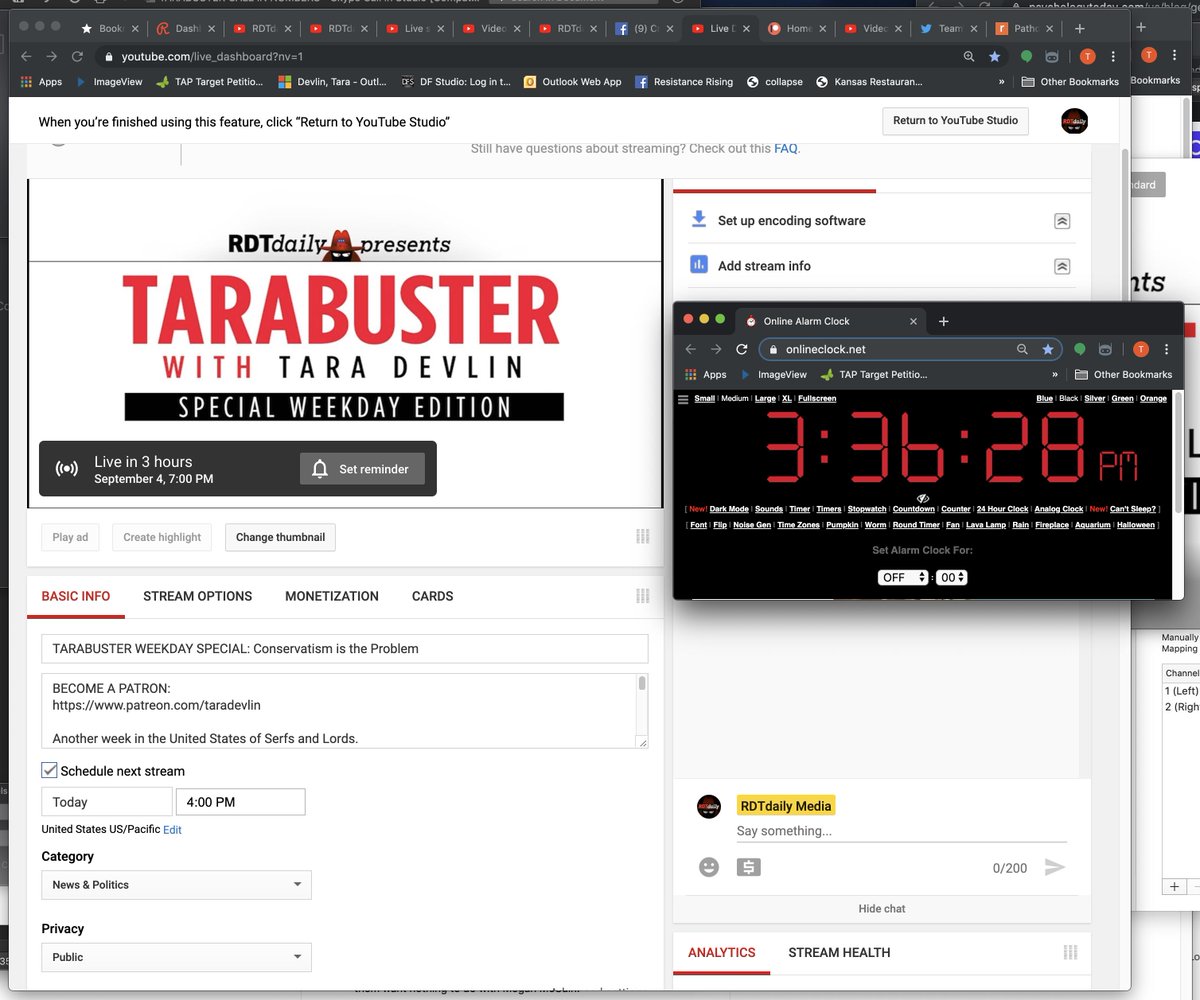Open a new tab in the alarm clock window
This screenshot has height=1000, width=1200.
[943, 321]
